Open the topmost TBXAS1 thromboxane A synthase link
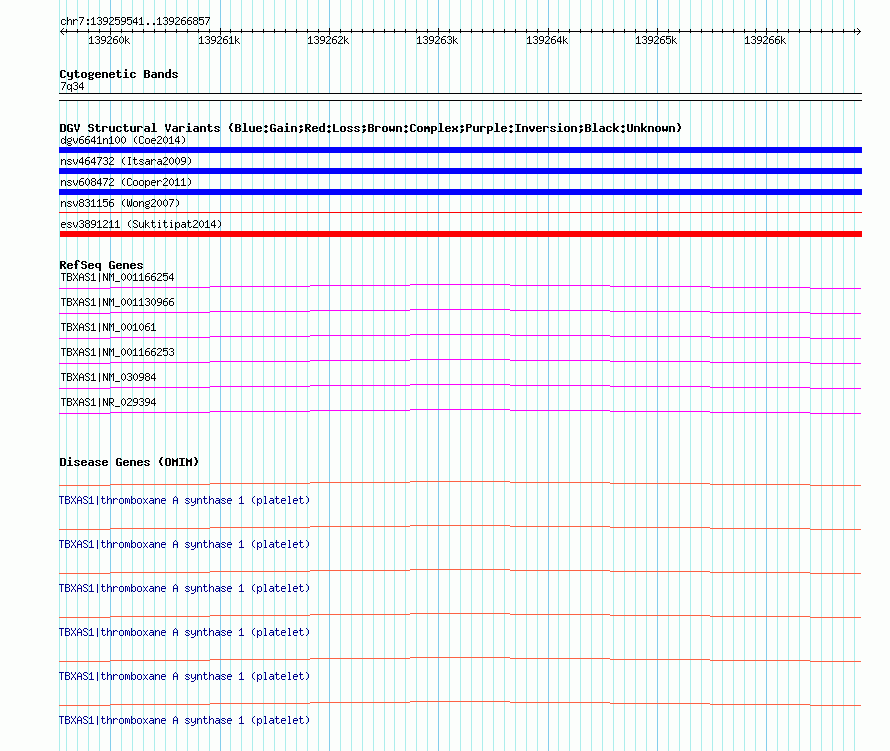This screenshot has width=890, height=751. pyautogui.click(x=184, y=501)
